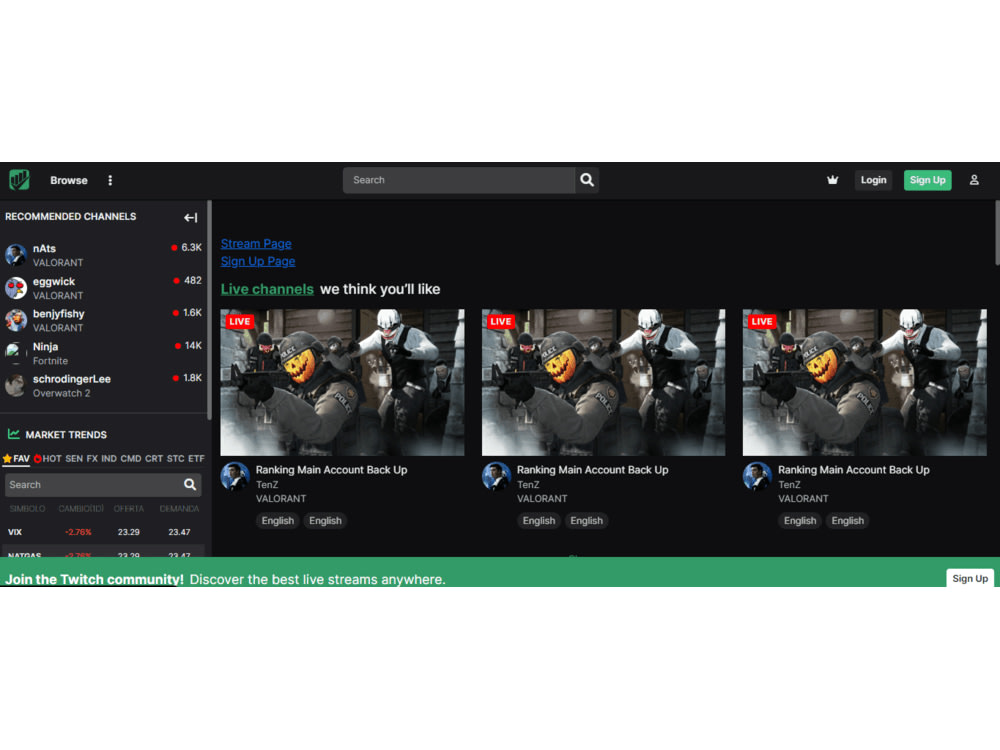Open the crown prime icon
Screen dimensions: 1000x750
832,180
